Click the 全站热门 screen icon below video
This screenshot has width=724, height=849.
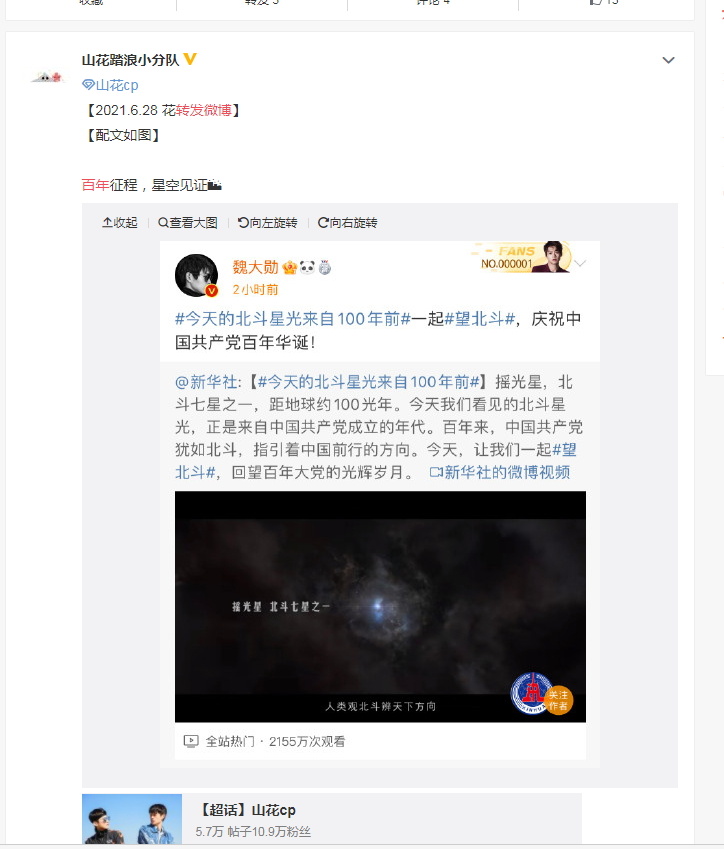coord(191,741)
